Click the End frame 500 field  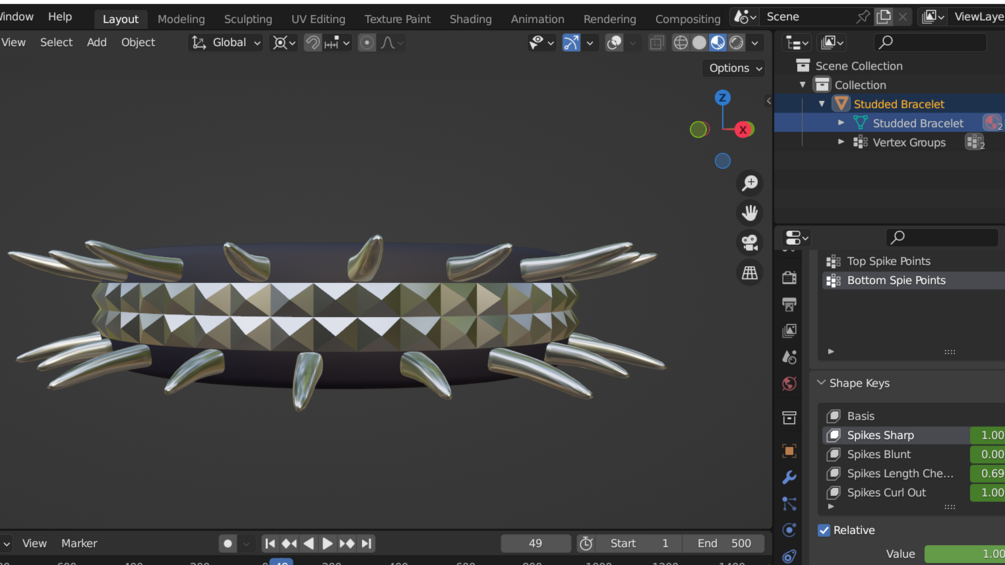pyautogui.click(x=724, y=543)
